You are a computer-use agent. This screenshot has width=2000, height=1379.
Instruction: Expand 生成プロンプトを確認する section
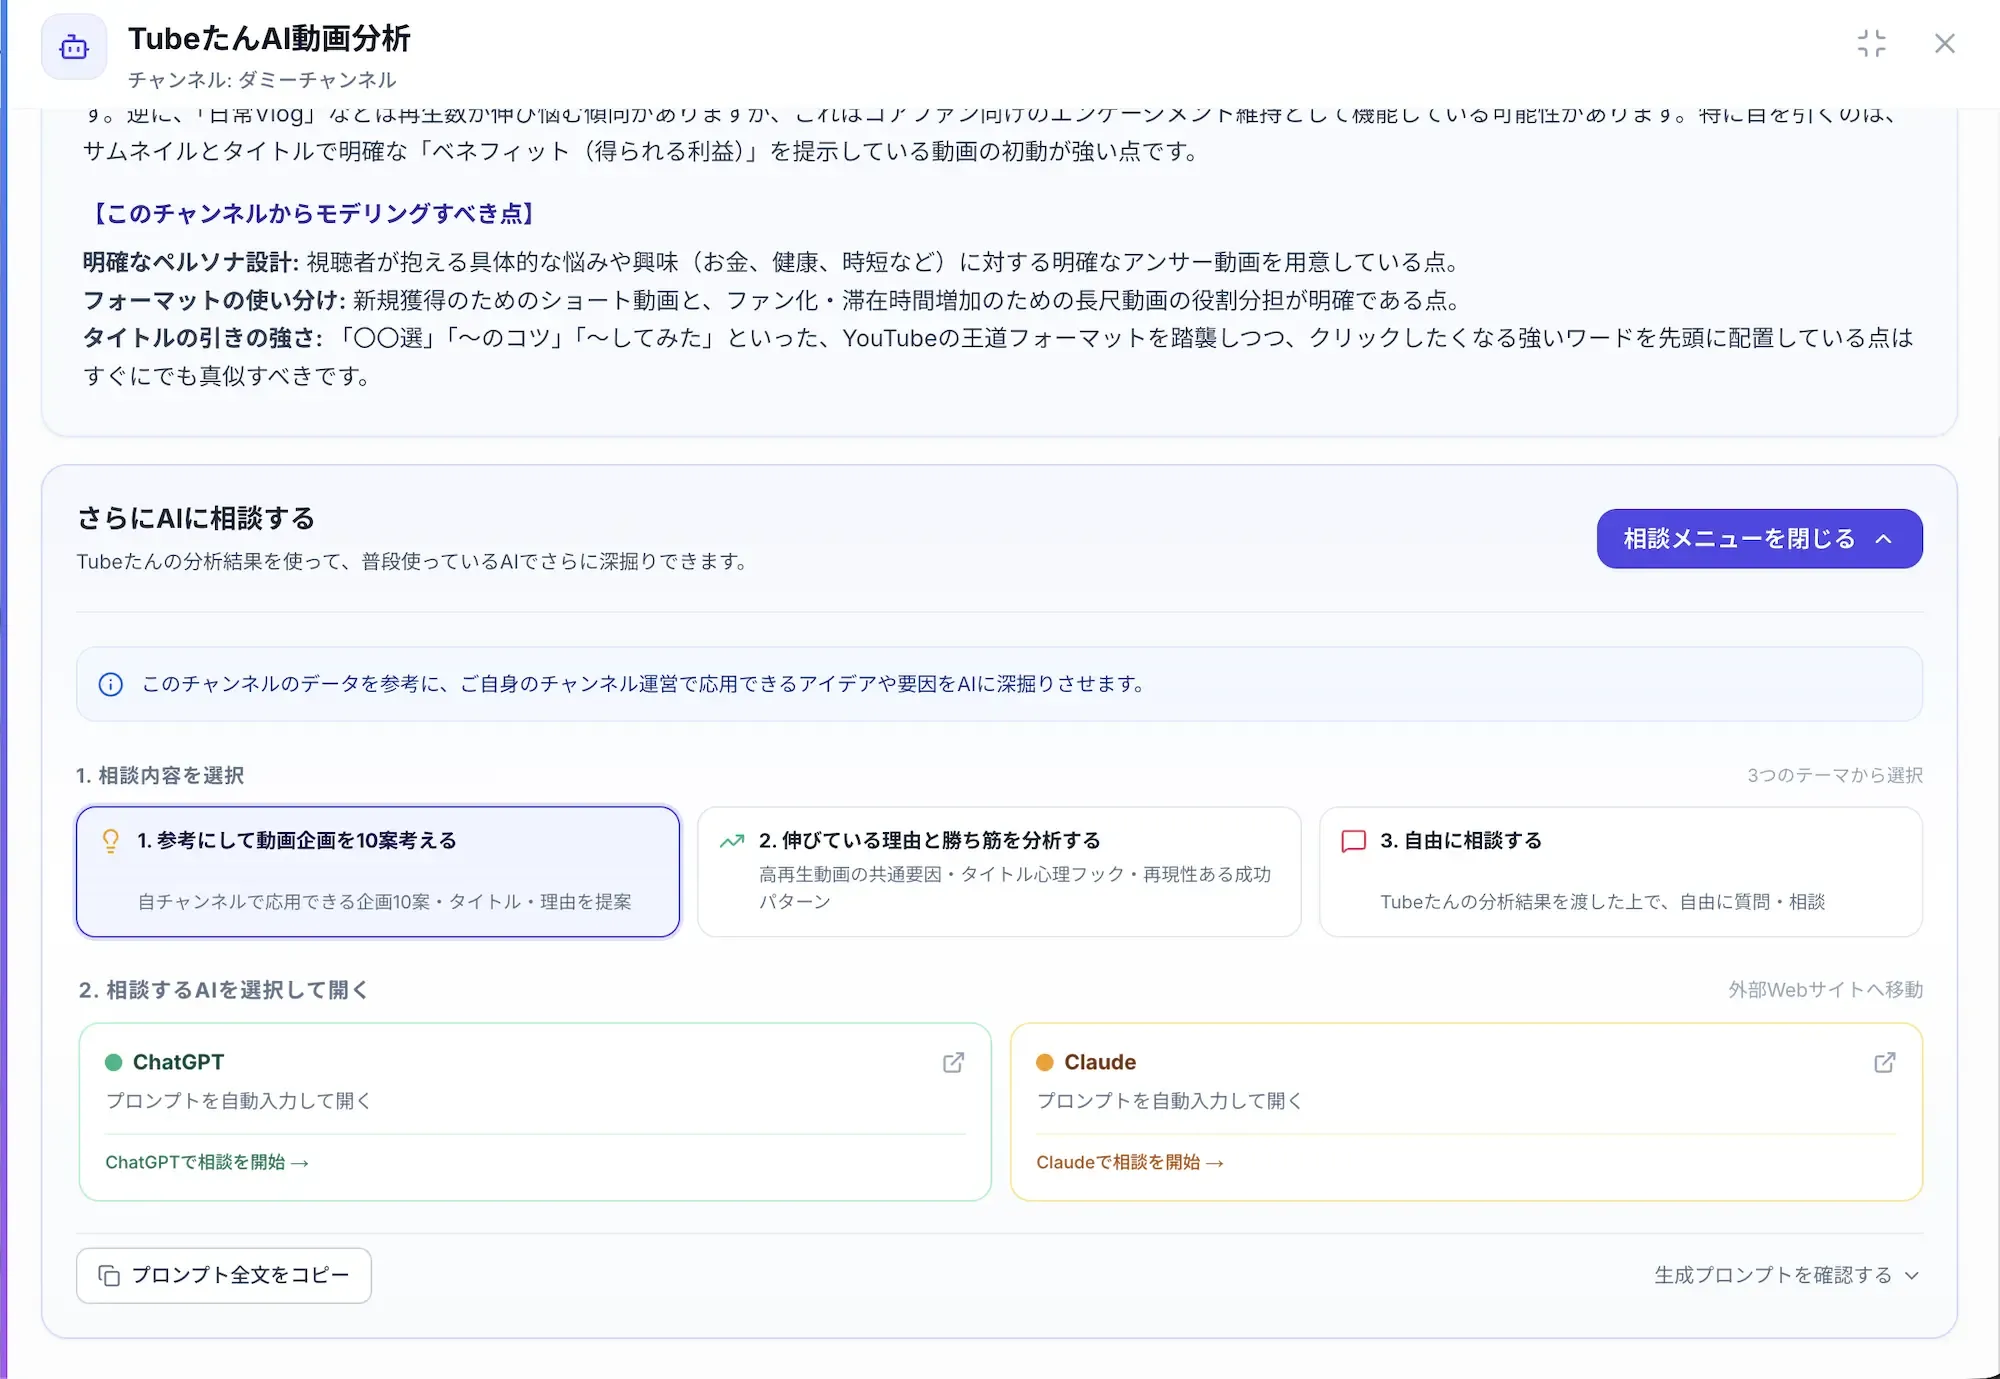coord(1787,1275)
